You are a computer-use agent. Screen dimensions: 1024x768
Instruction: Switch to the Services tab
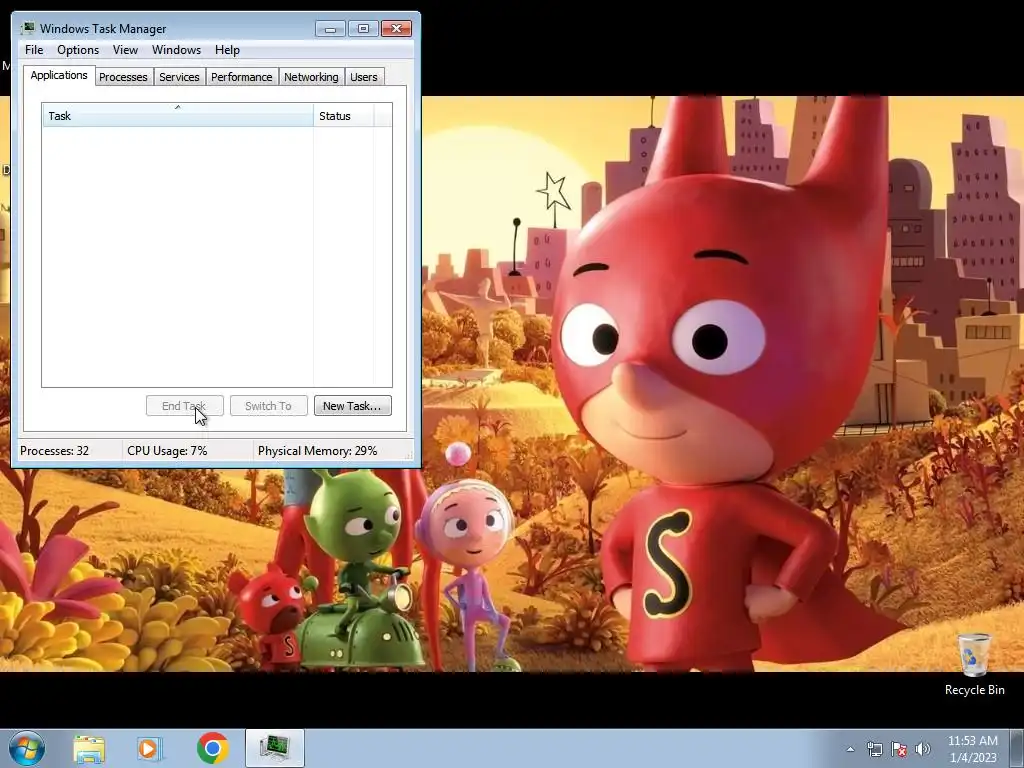[x=179, y=77]
